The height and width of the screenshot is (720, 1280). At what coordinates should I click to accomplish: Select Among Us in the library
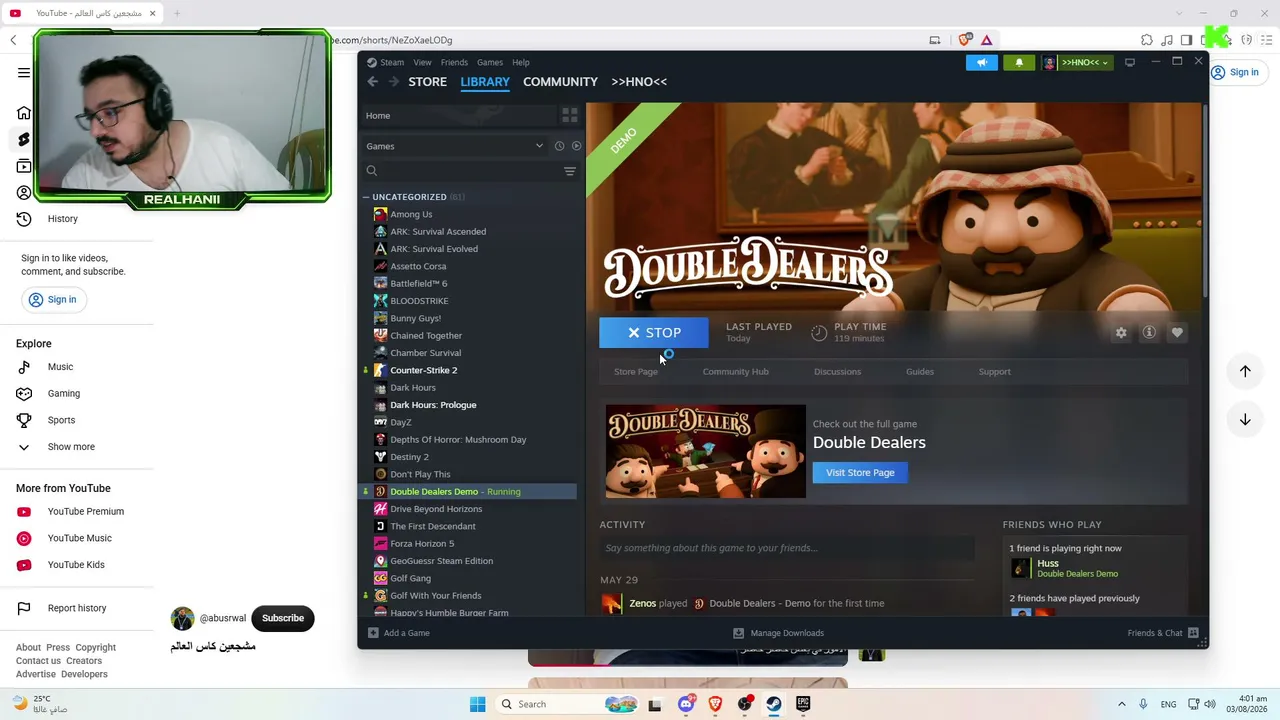411,214
